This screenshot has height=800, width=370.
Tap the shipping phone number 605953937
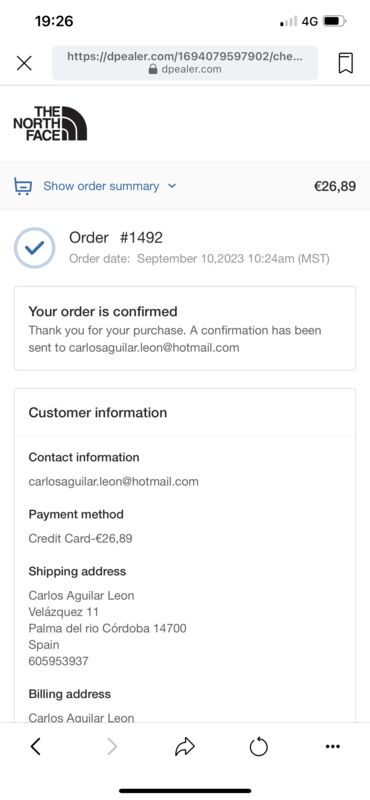pyautogui.click(x=59, y=661)
